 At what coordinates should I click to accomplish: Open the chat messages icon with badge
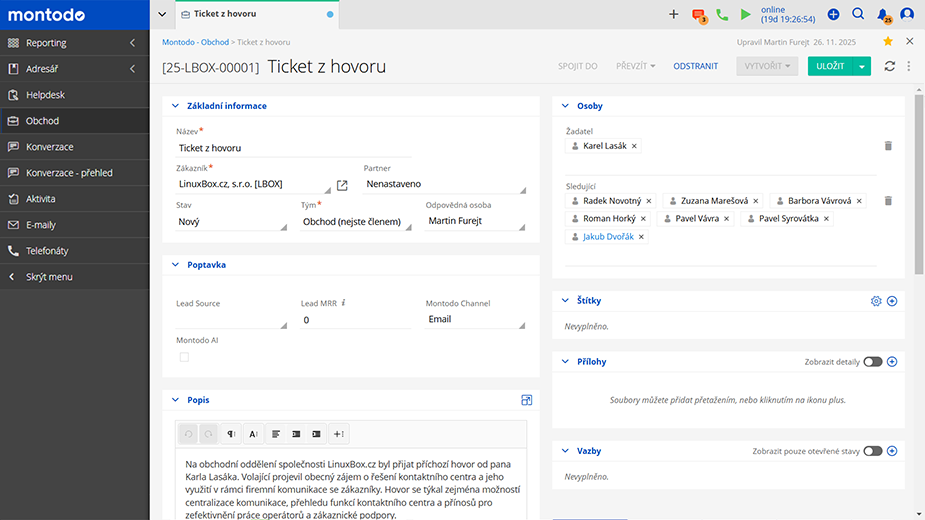699,15
